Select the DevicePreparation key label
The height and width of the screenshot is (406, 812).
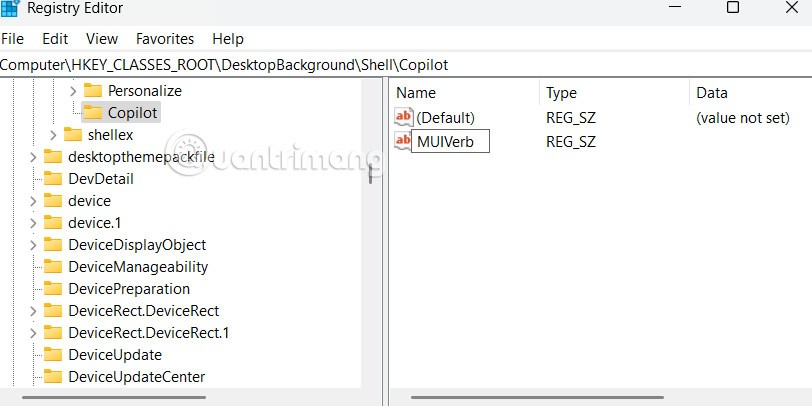(129, 288)
